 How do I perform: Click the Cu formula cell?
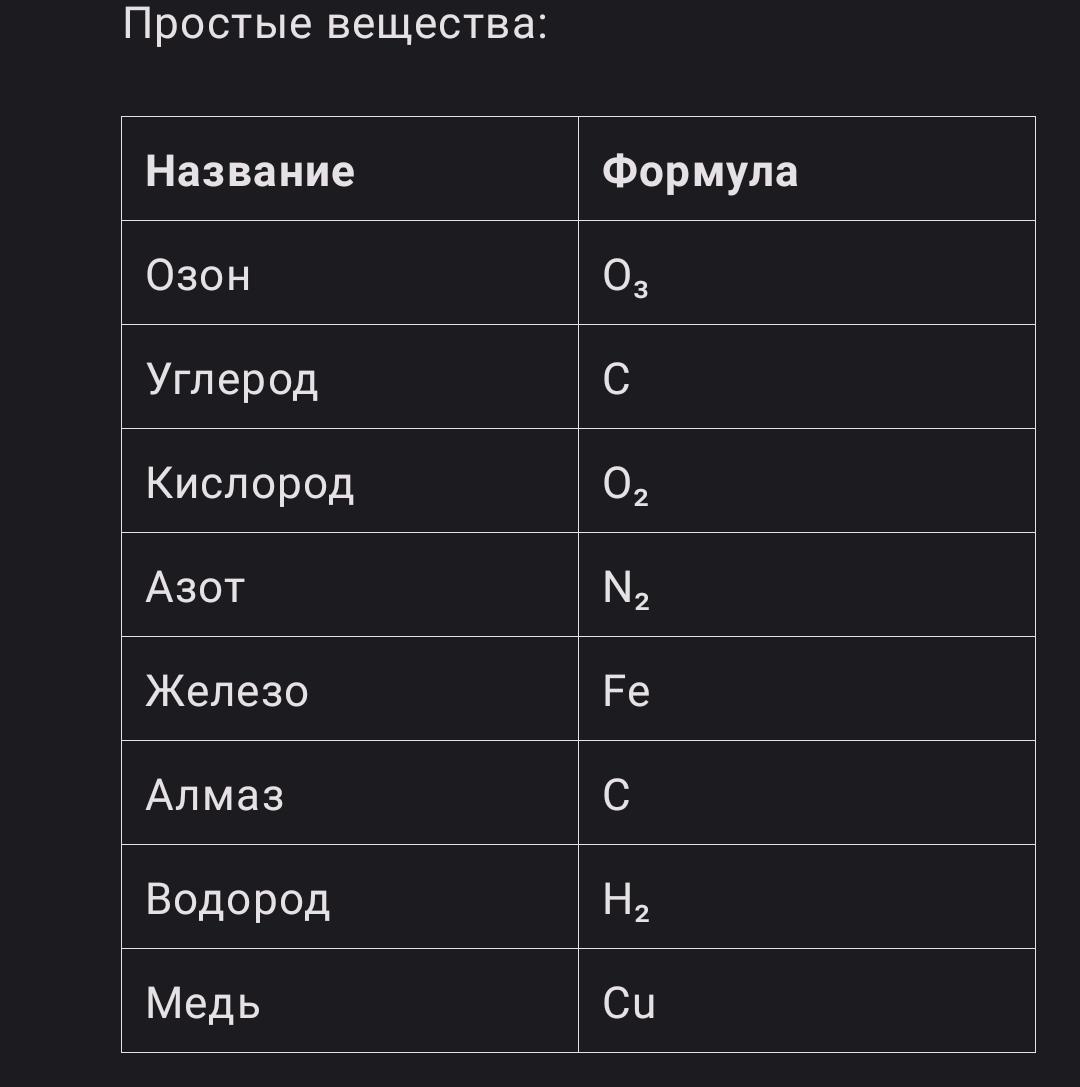(x=807, y=1000)
